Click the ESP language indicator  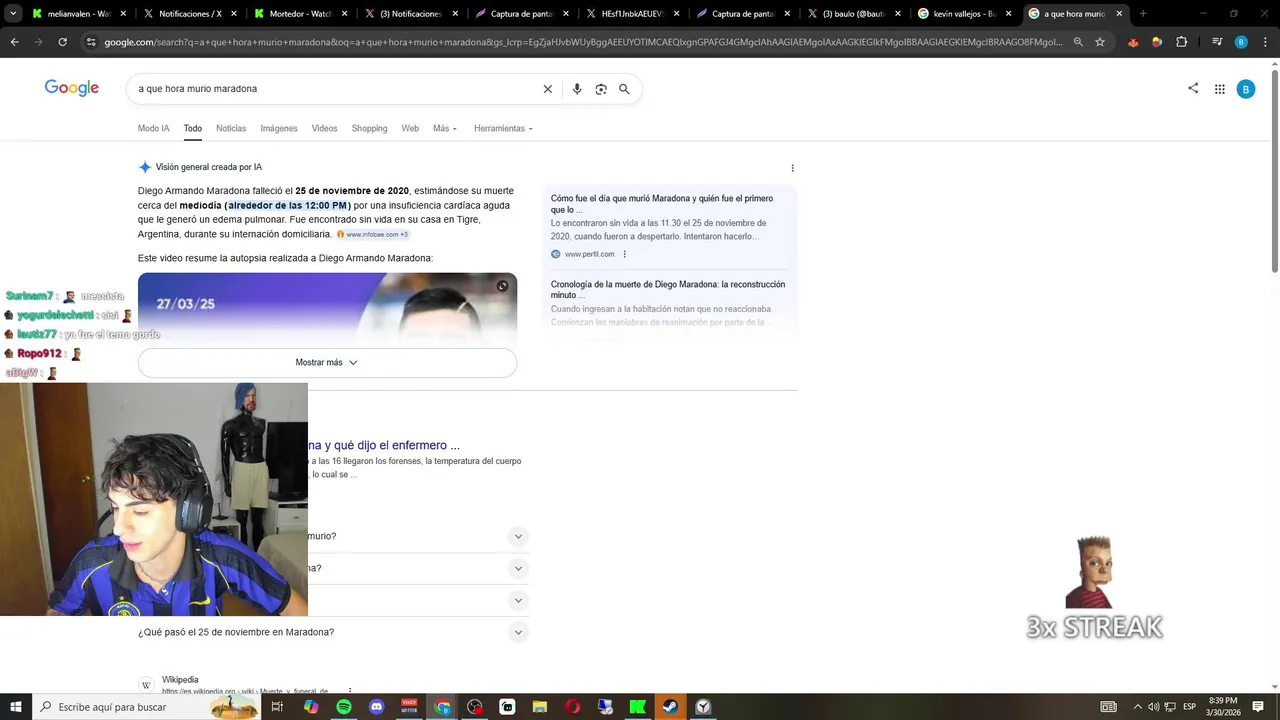click(1189, 707)
